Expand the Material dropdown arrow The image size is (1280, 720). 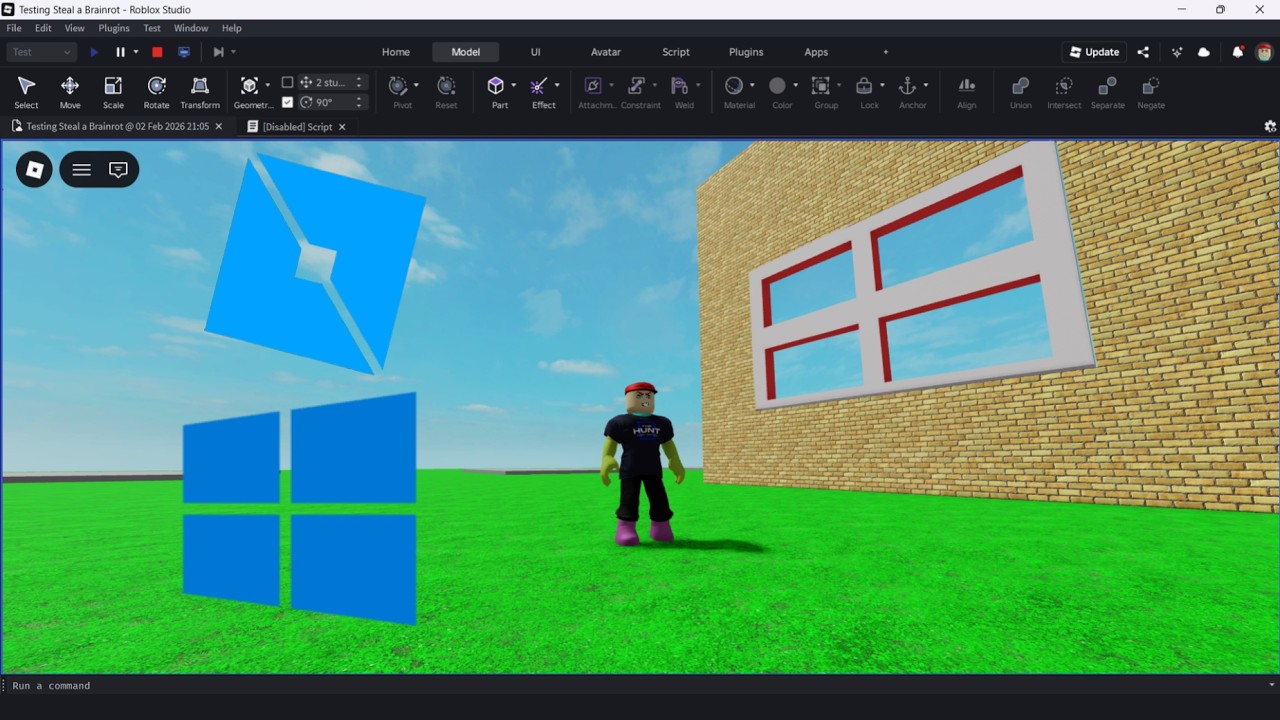pyautogui.click(x=752, y=85)
